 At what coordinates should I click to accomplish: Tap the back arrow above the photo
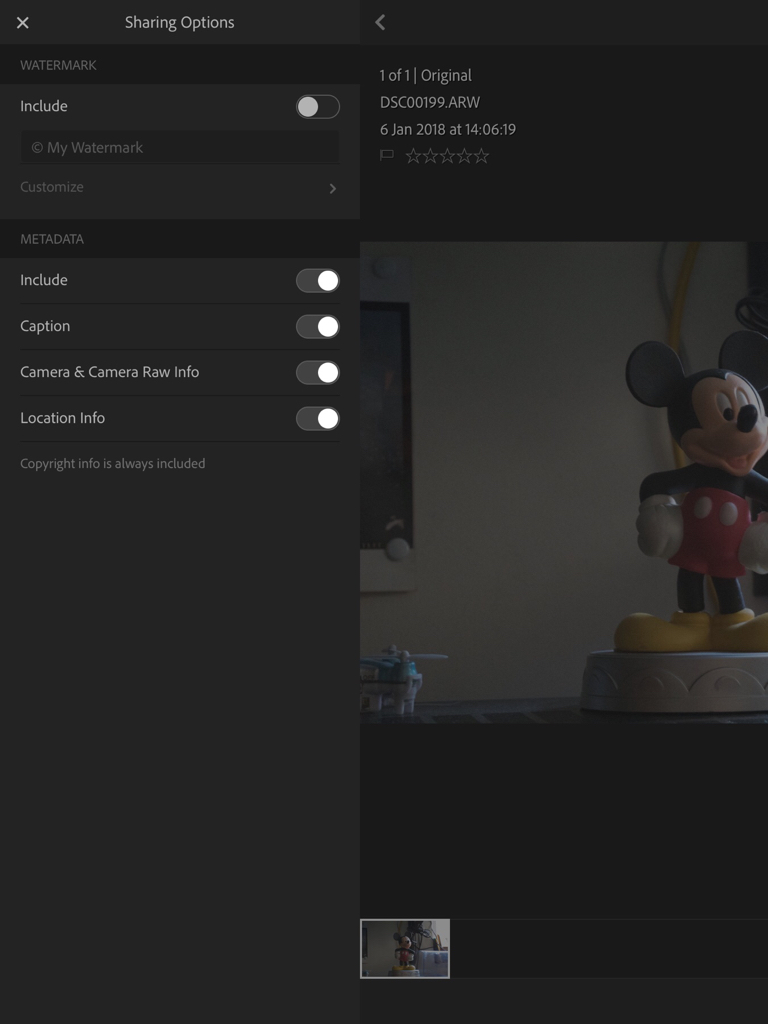click(380, 22)
